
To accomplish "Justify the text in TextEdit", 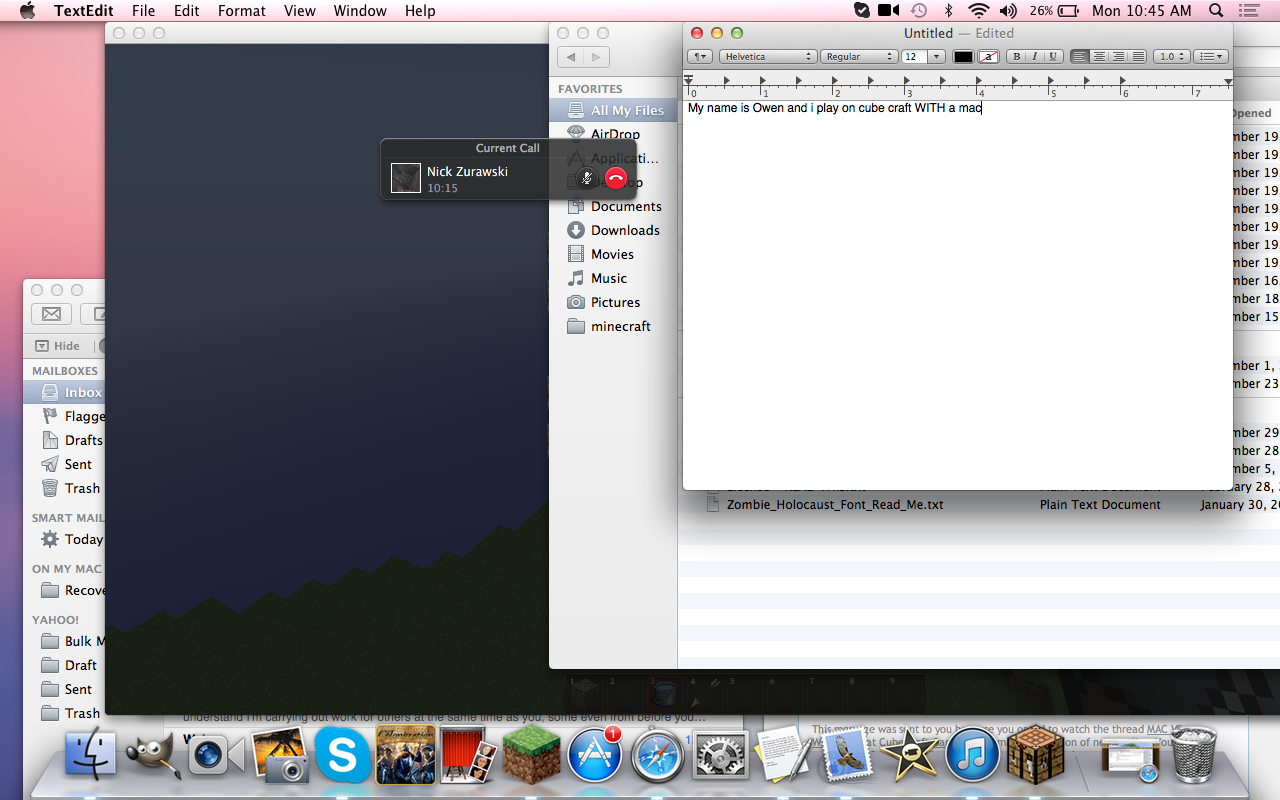I will (x=1138, y=57).
